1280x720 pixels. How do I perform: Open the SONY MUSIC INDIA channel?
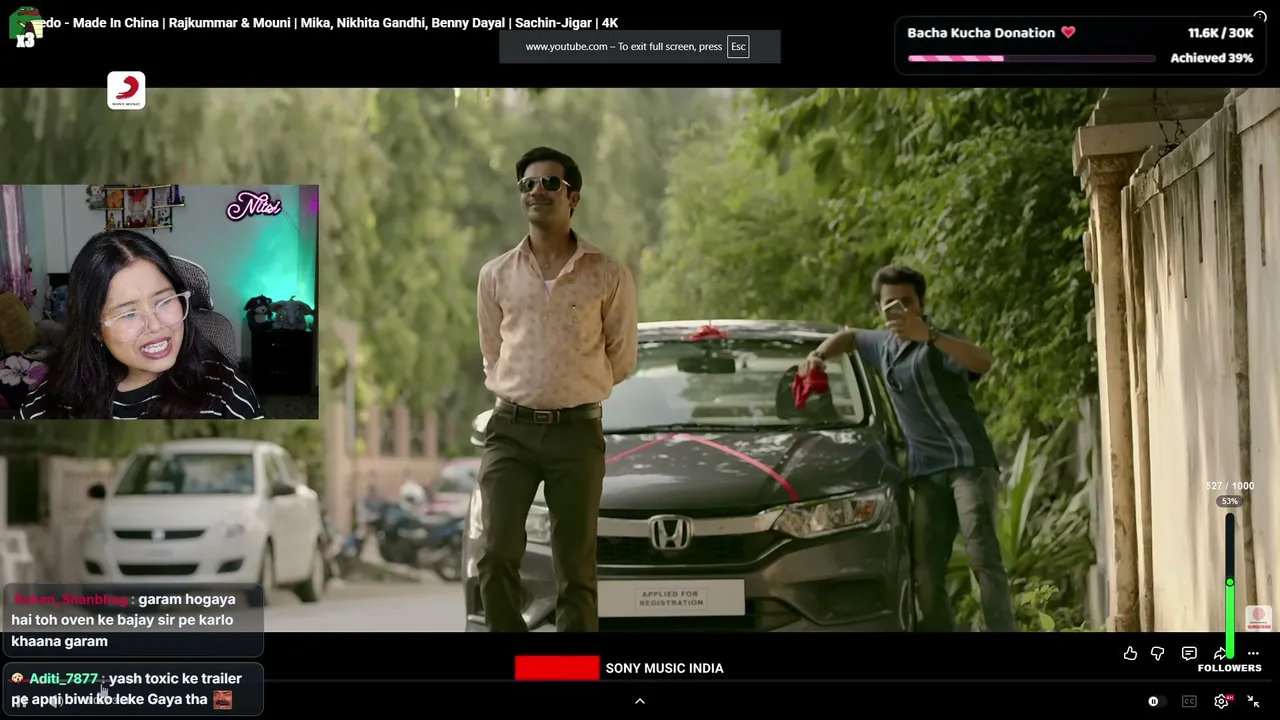tap(664, 668)
